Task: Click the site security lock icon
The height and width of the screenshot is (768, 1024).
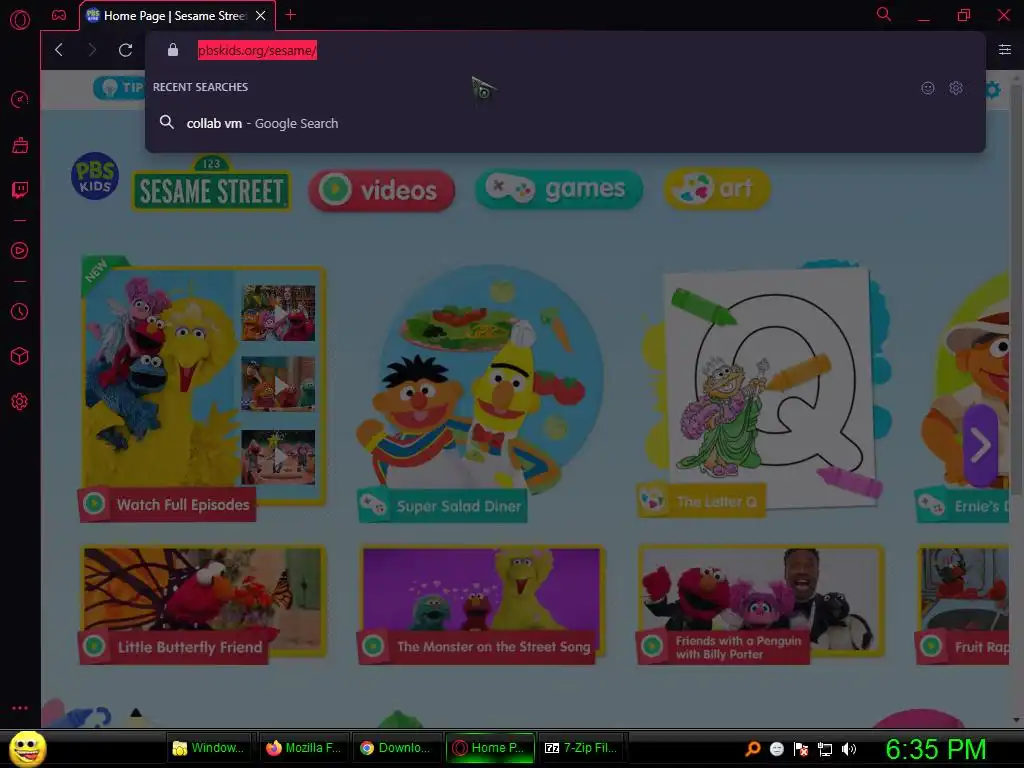Action: (173, 50)
